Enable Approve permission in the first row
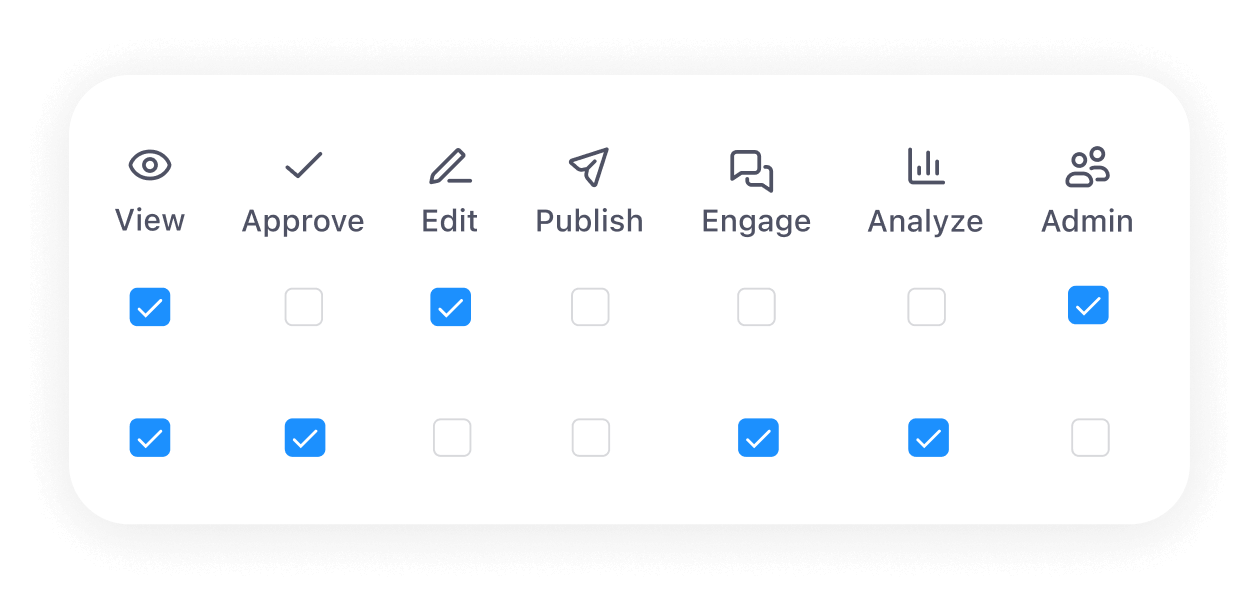 tap(304, 307)
